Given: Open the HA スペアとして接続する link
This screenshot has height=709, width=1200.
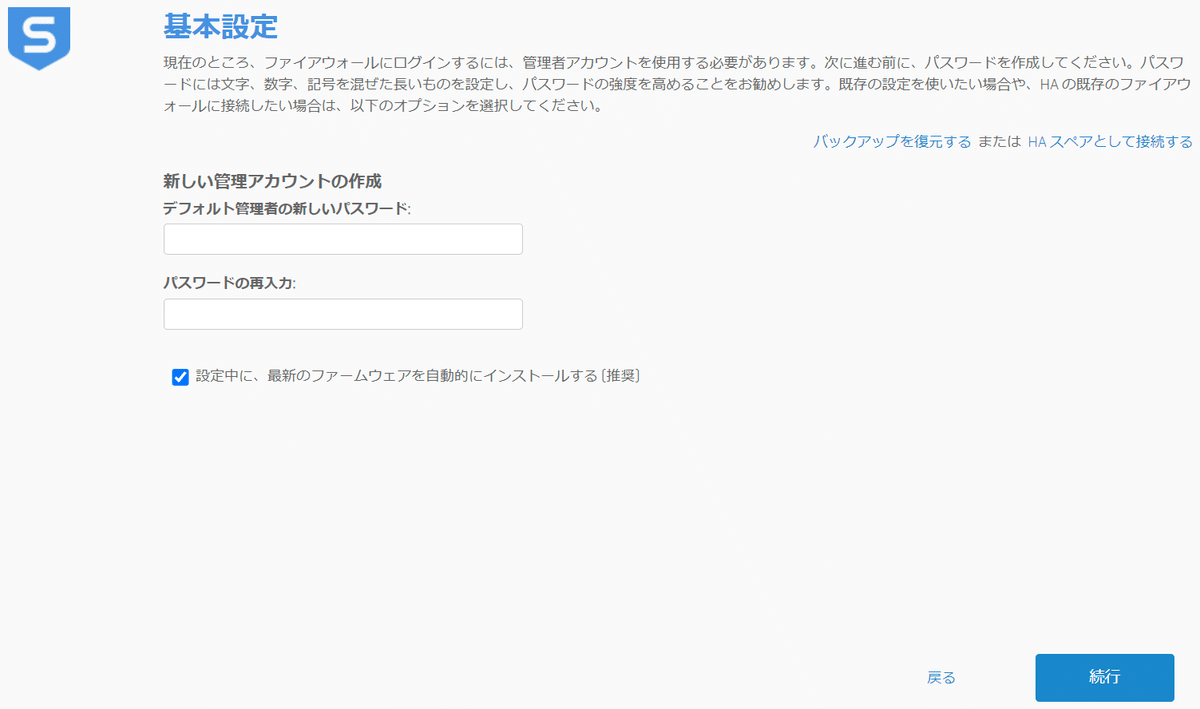Looking at the screenshot, I should tap(1110, 142).
